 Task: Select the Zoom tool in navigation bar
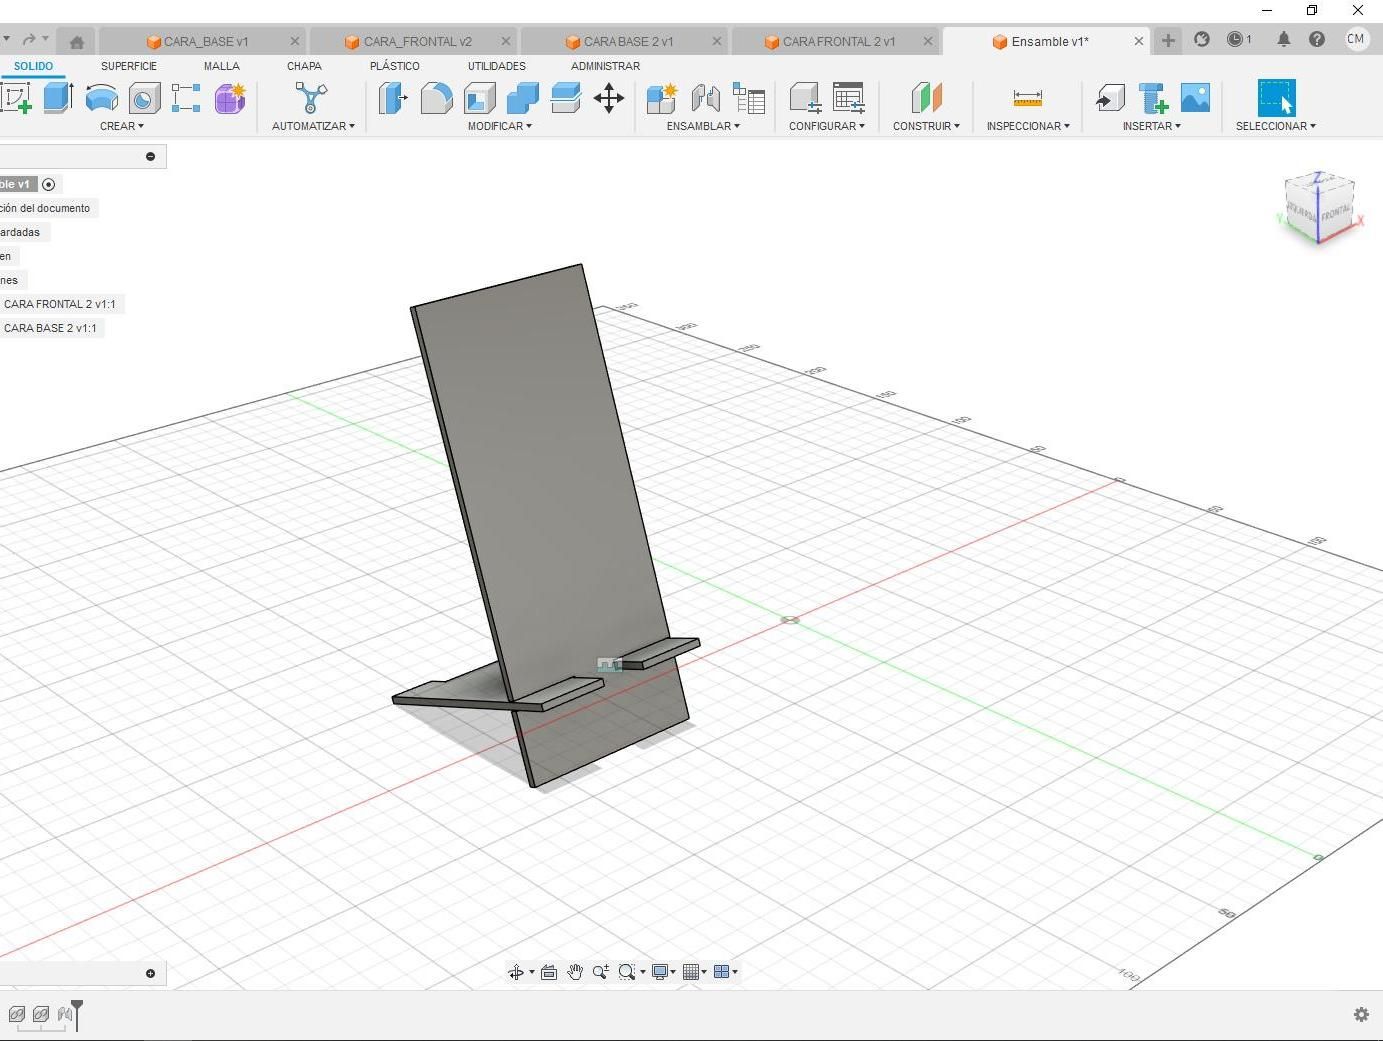[601, 972]
